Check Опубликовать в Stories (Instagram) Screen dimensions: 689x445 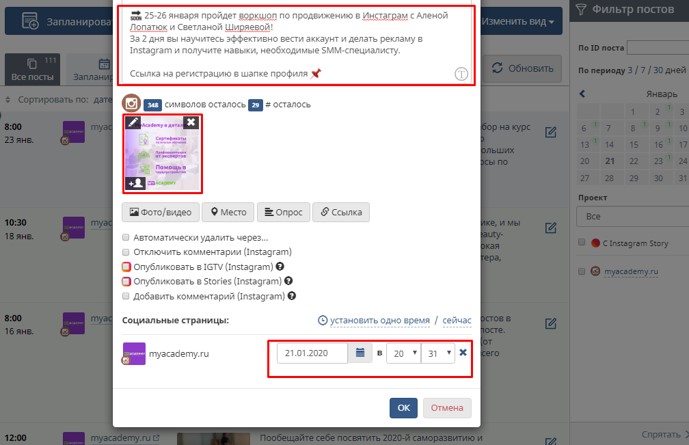(126, 281)
